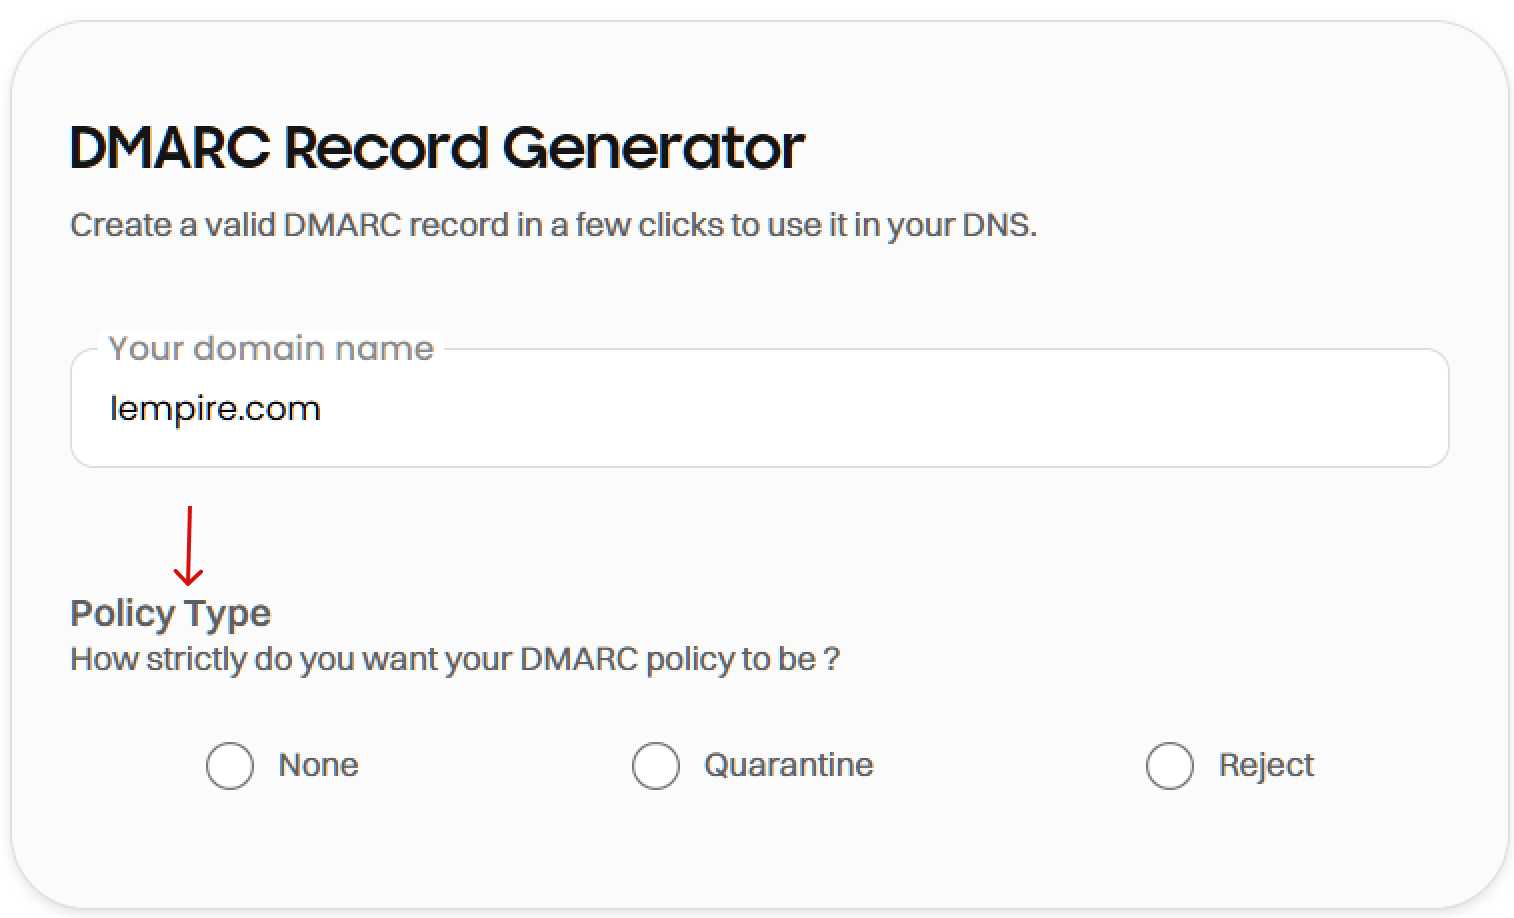Viewport: 1514px width, 918px height.
Task: Click the 'Your domain name' floating label
Action: (271, 348)
